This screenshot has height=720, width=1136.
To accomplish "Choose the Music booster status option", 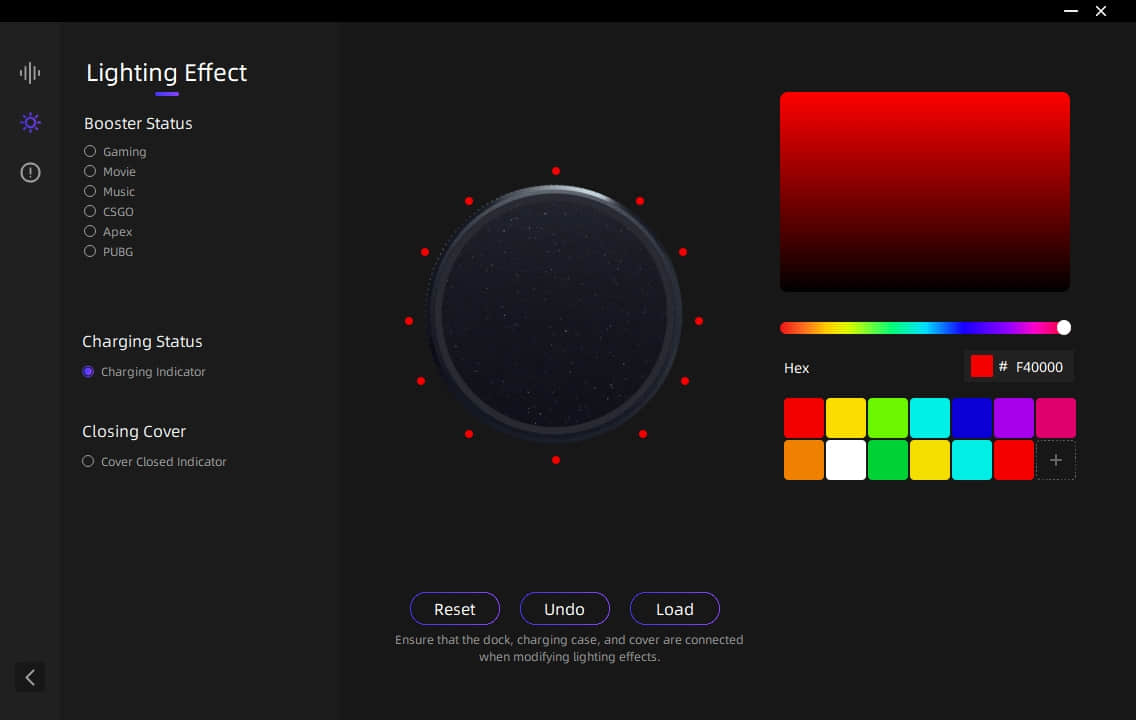I will click(90, 192).
